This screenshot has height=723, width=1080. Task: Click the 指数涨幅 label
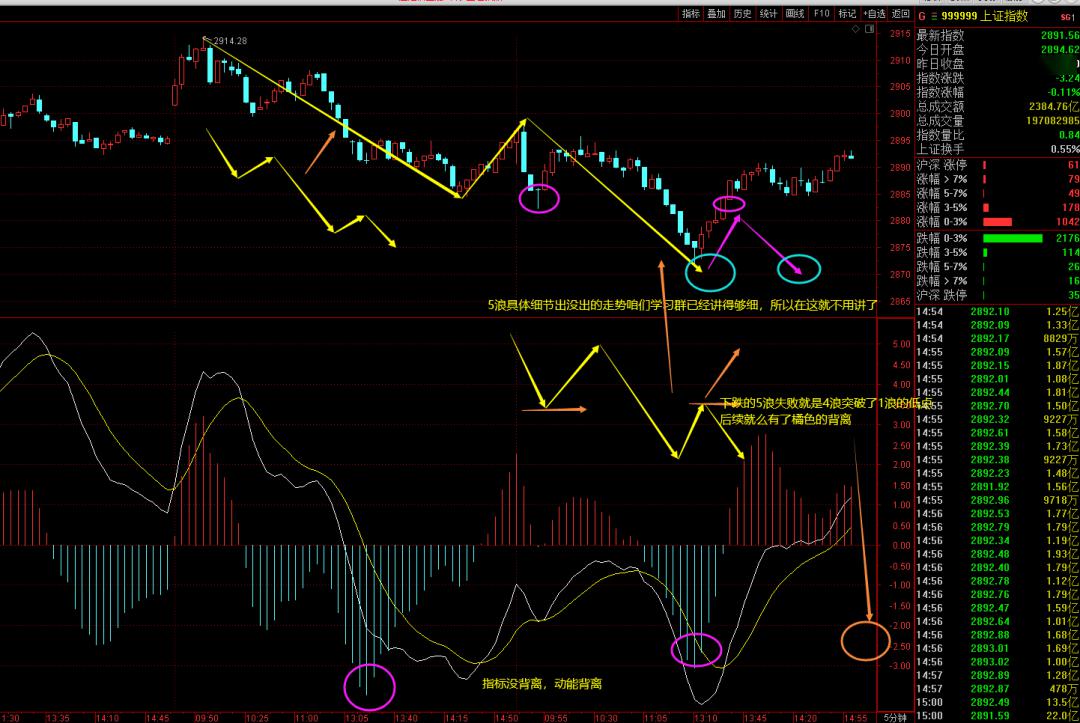click(940, 92)
